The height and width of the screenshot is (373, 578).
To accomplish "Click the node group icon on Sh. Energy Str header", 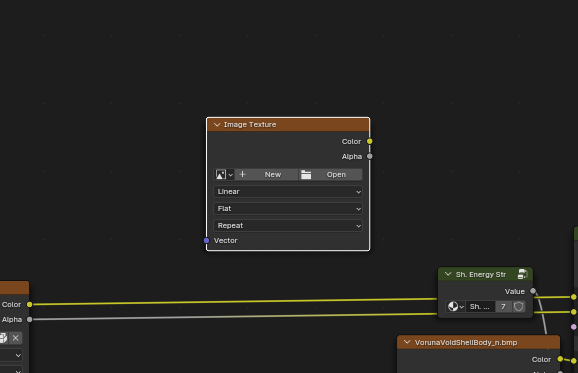I will pos(522,274).
